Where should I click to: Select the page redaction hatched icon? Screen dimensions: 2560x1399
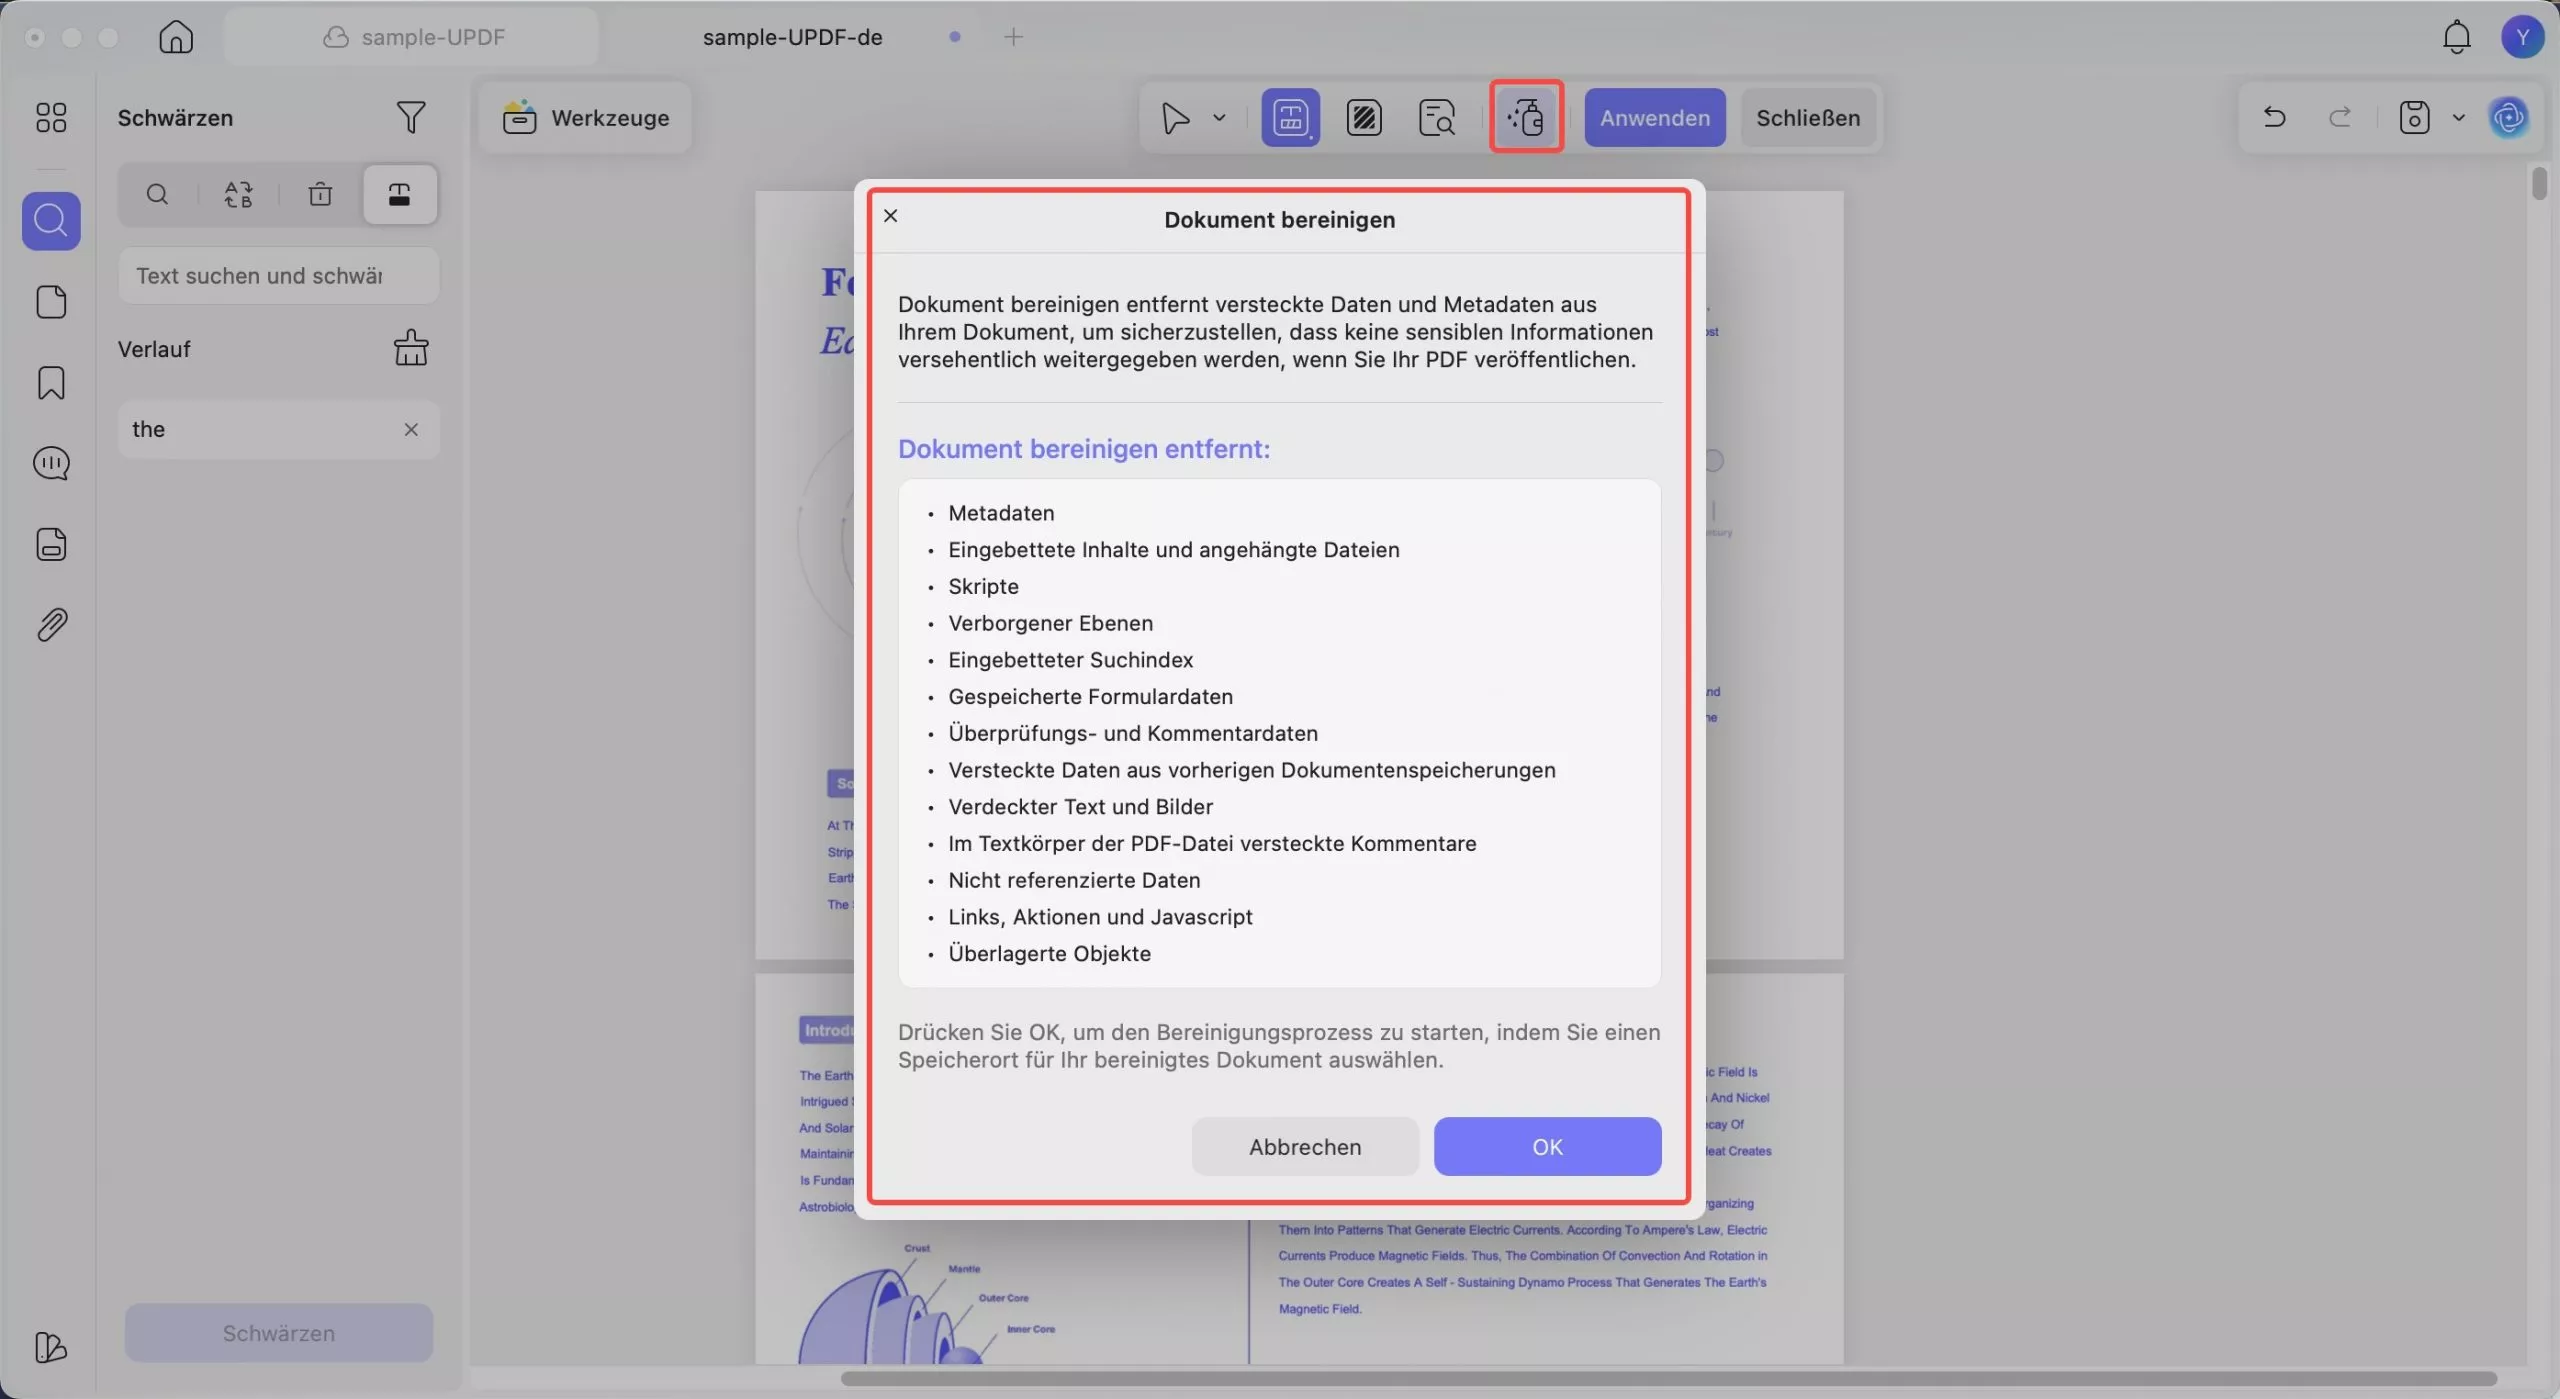[1364, 117]
